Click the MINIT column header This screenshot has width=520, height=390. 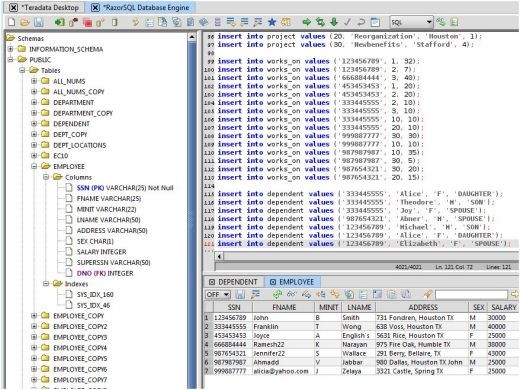[x=328, y=307]
